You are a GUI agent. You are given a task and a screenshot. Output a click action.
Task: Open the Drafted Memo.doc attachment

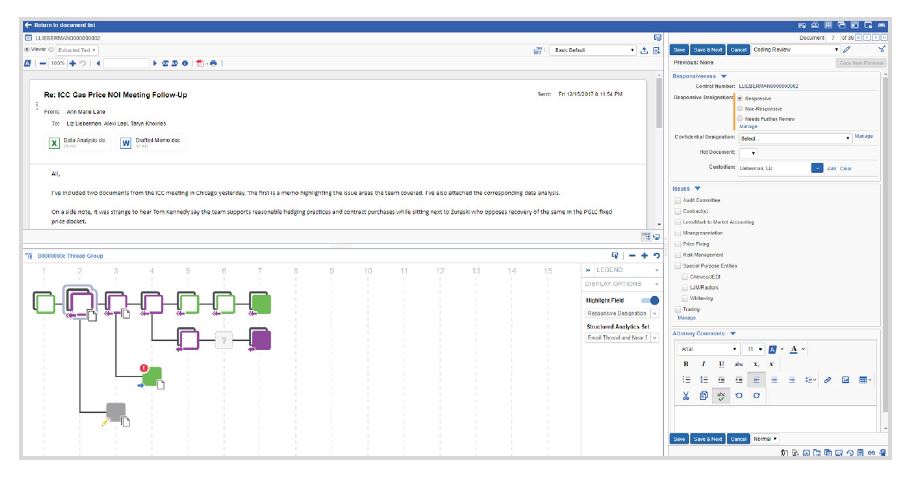pos(141,143)
